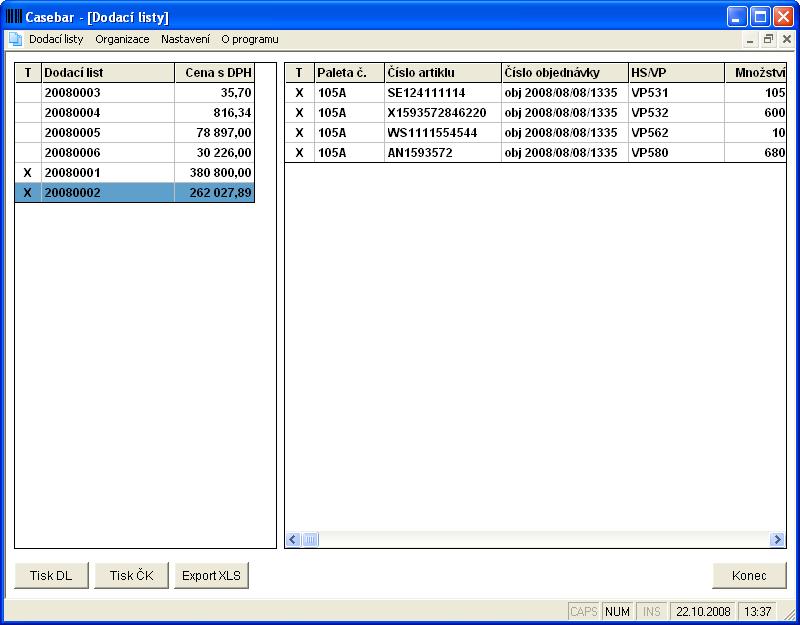Click HS/VP value VP531
Viewport: 800px width, 625px height.
click(649, 92)
